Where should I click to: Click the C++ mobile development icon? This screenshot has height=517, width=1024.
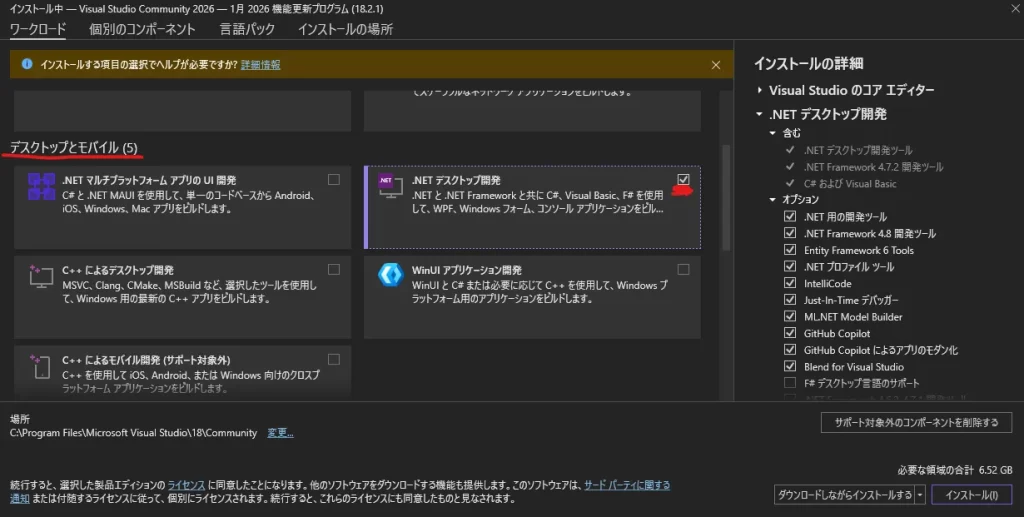click(x=42, y=367)
